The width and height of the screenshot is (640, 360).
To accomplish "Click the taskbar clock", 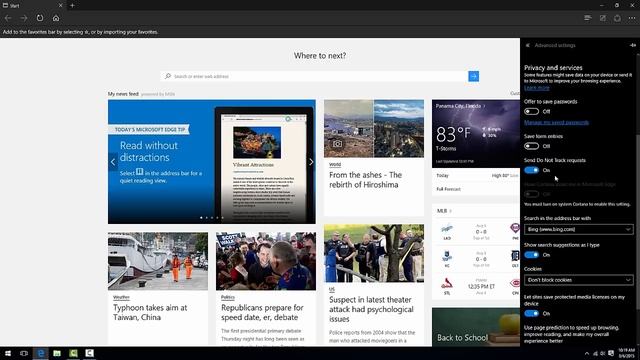I will pos(627,353).
